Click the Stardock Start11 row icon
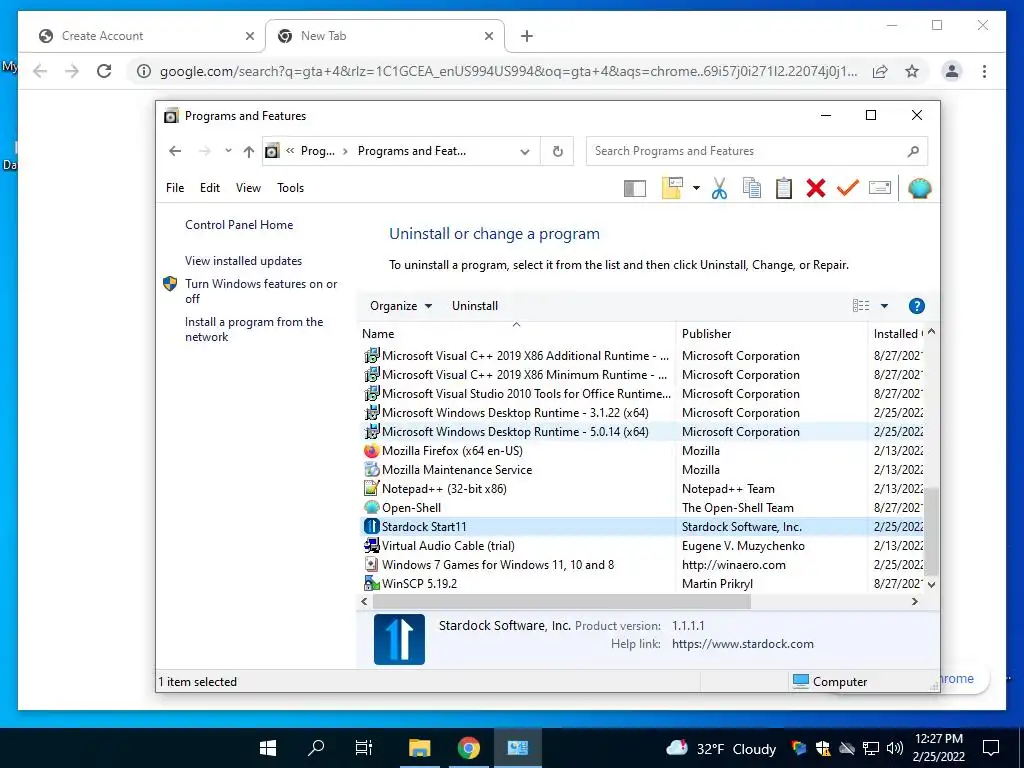1024x768 pixels. [372, 526]
